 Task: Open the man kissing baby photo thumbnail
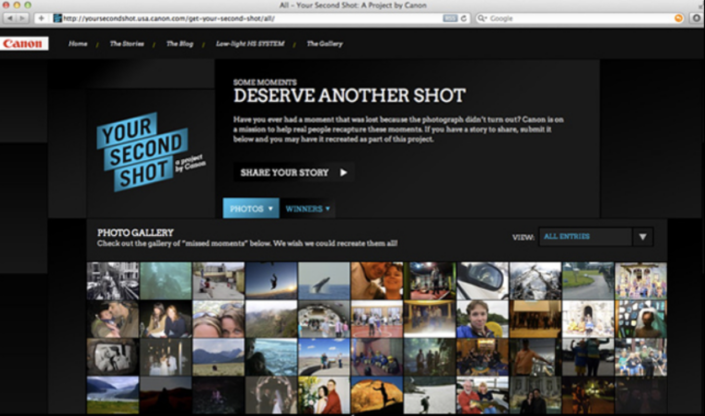[x=113, y=319]
